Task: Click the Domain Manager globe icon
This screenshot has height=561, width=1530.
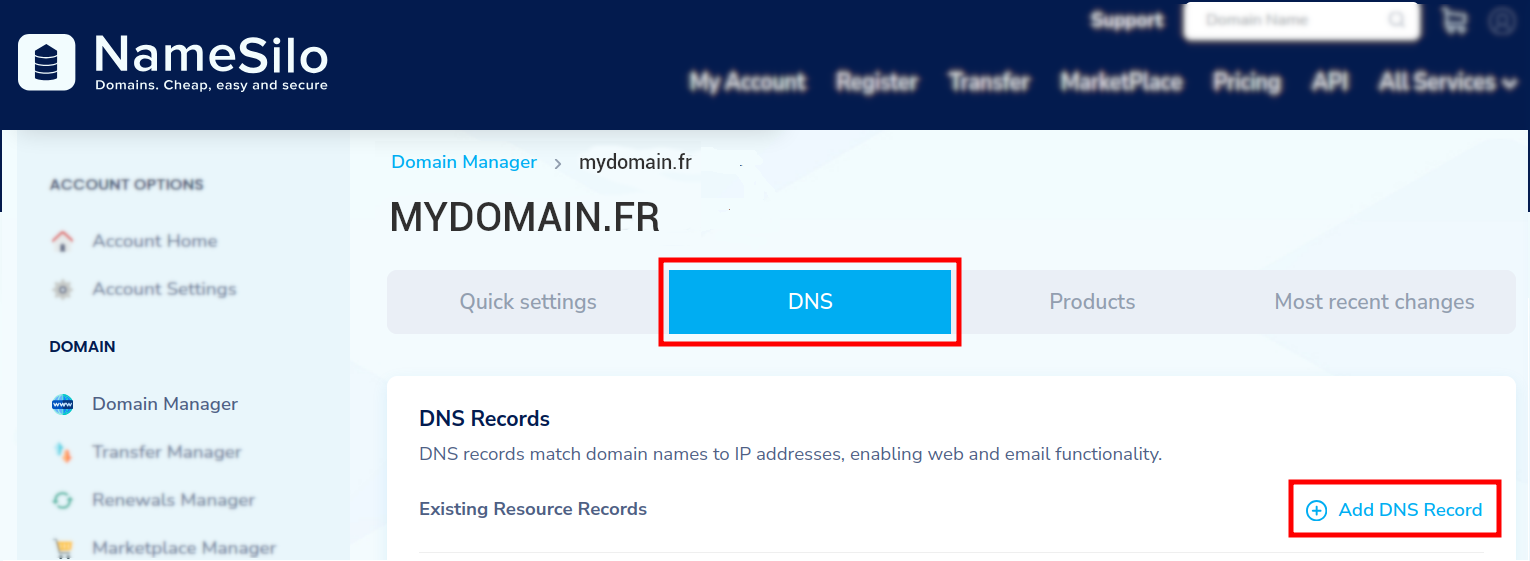Action: click(x=62, y=404)
